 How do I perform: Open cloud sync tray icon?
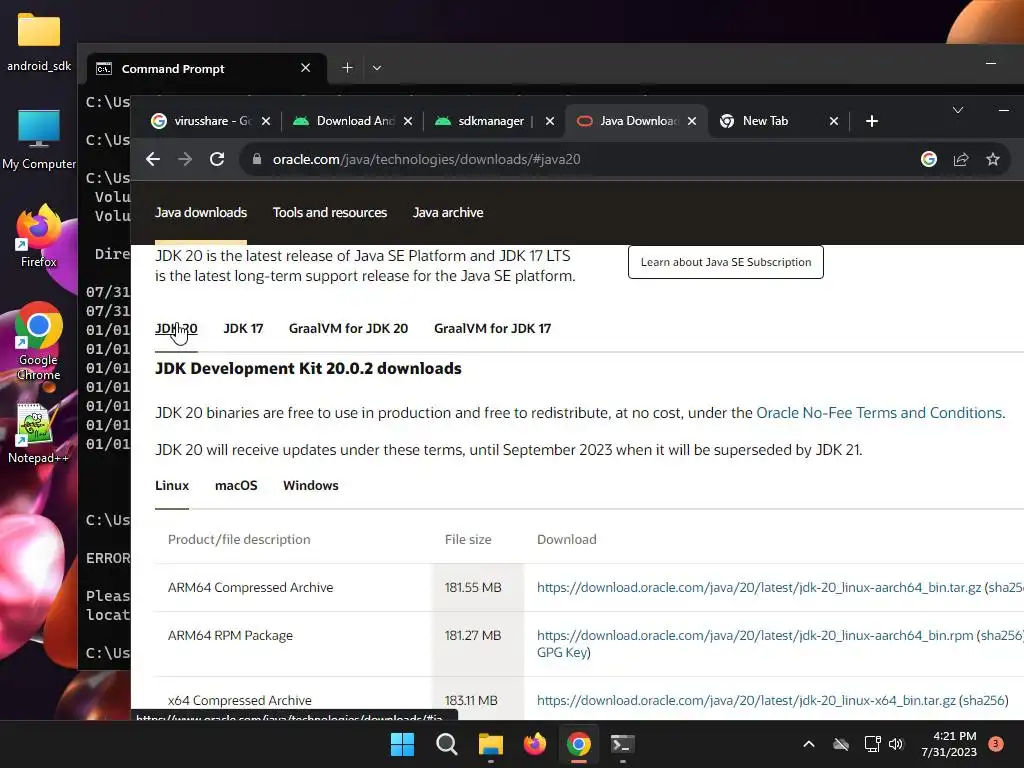click(841, 744)
